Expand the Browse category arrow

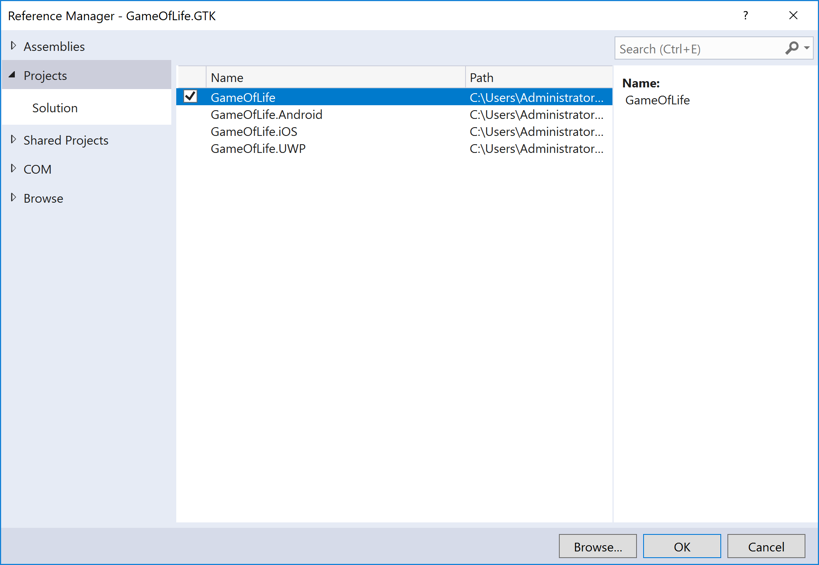(x=14, y=197)
